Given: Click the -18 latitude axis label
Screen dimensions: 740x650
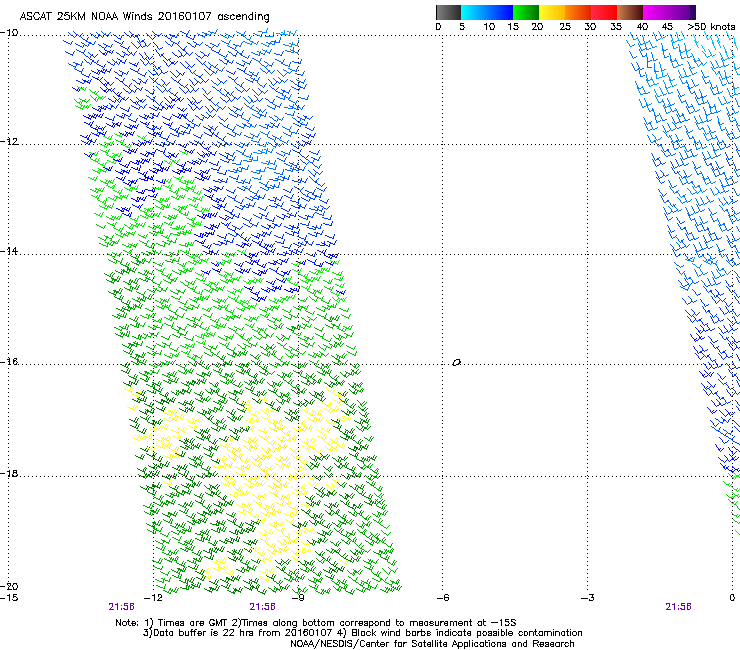Looking at the screenshot, I should (x=9, y=473).
